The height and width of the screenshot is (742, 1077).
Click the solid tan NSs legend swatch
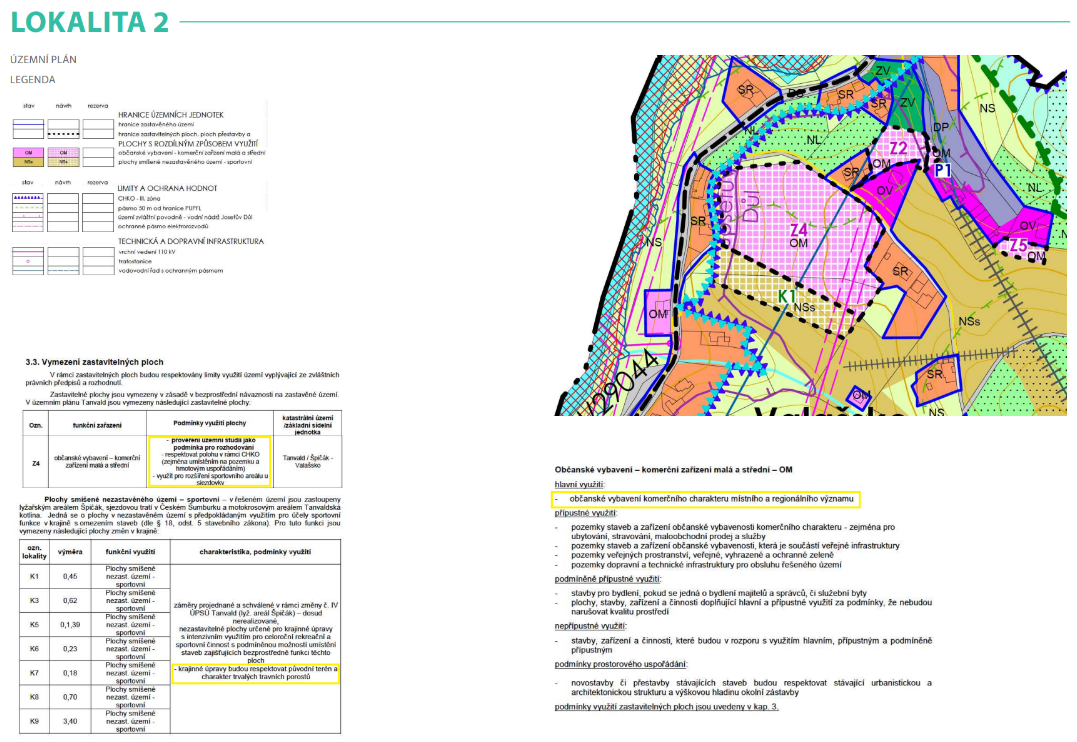coord(27,161)
